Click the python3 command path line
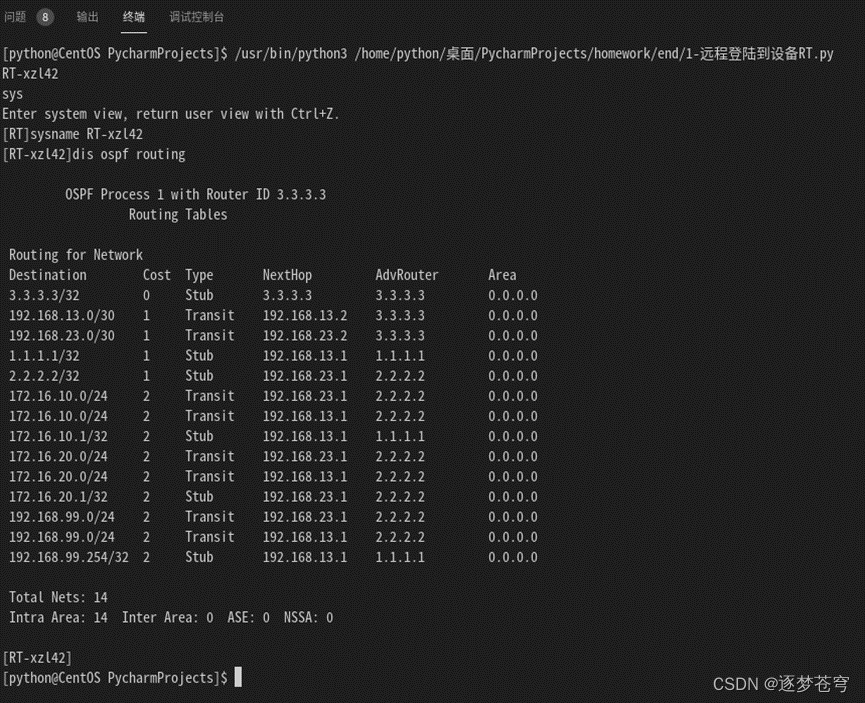The width and height of the screenshot is (865, 703). pyautogui.click(x=418, y=54)
